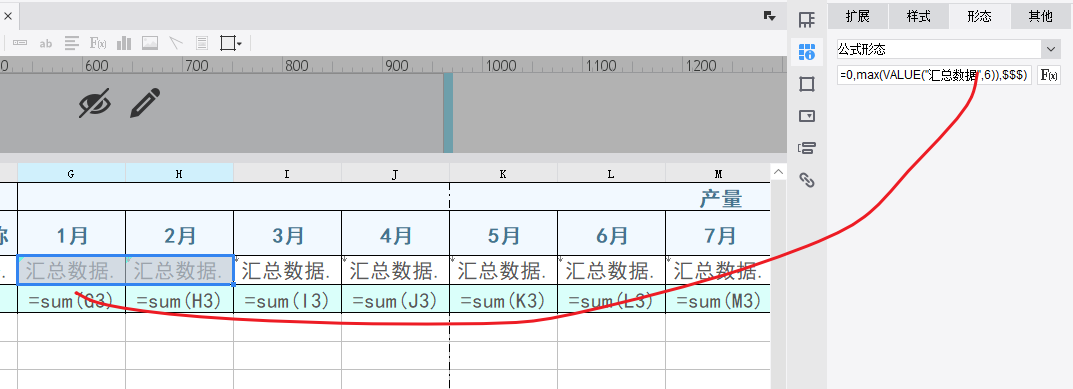The height and width of the screenshot is (389, 1073).
Task: Insert a plain text cell element
Action: [x=20, y=43]
